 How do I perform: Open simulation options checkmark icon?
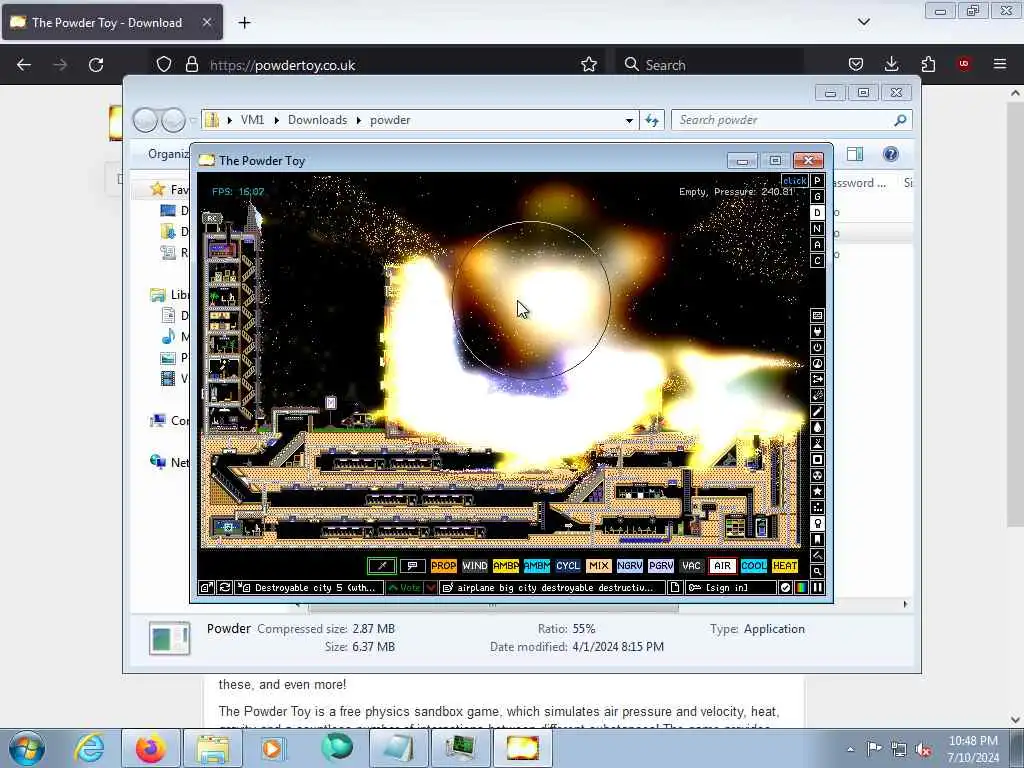tap(786, 588)
